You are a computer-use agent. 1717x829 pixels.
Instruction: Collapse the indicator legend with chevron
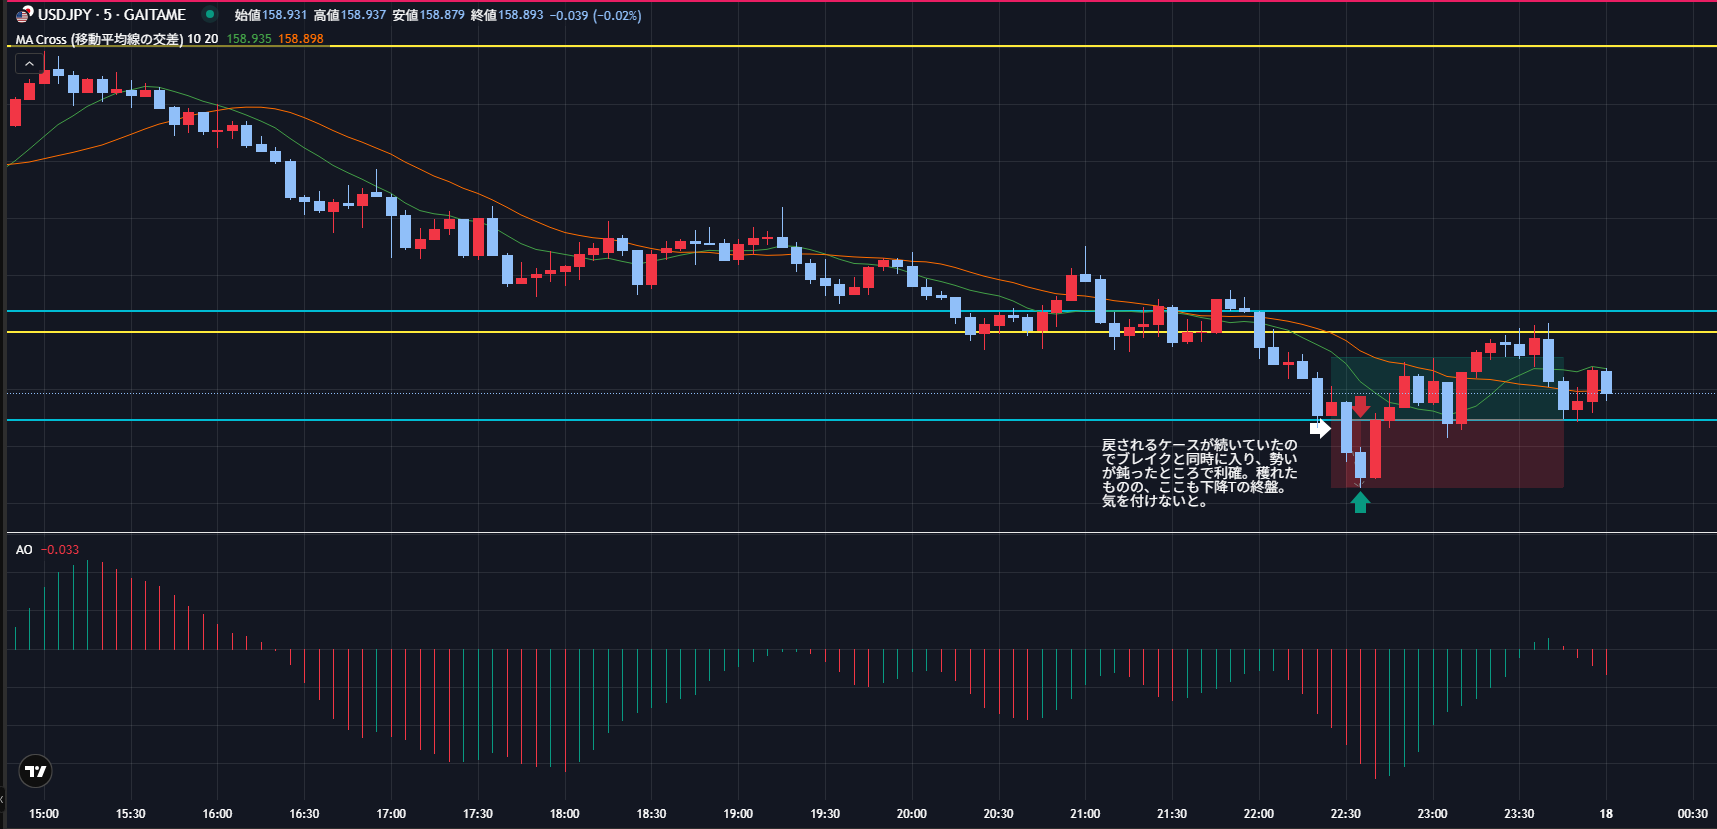(29, 64)
